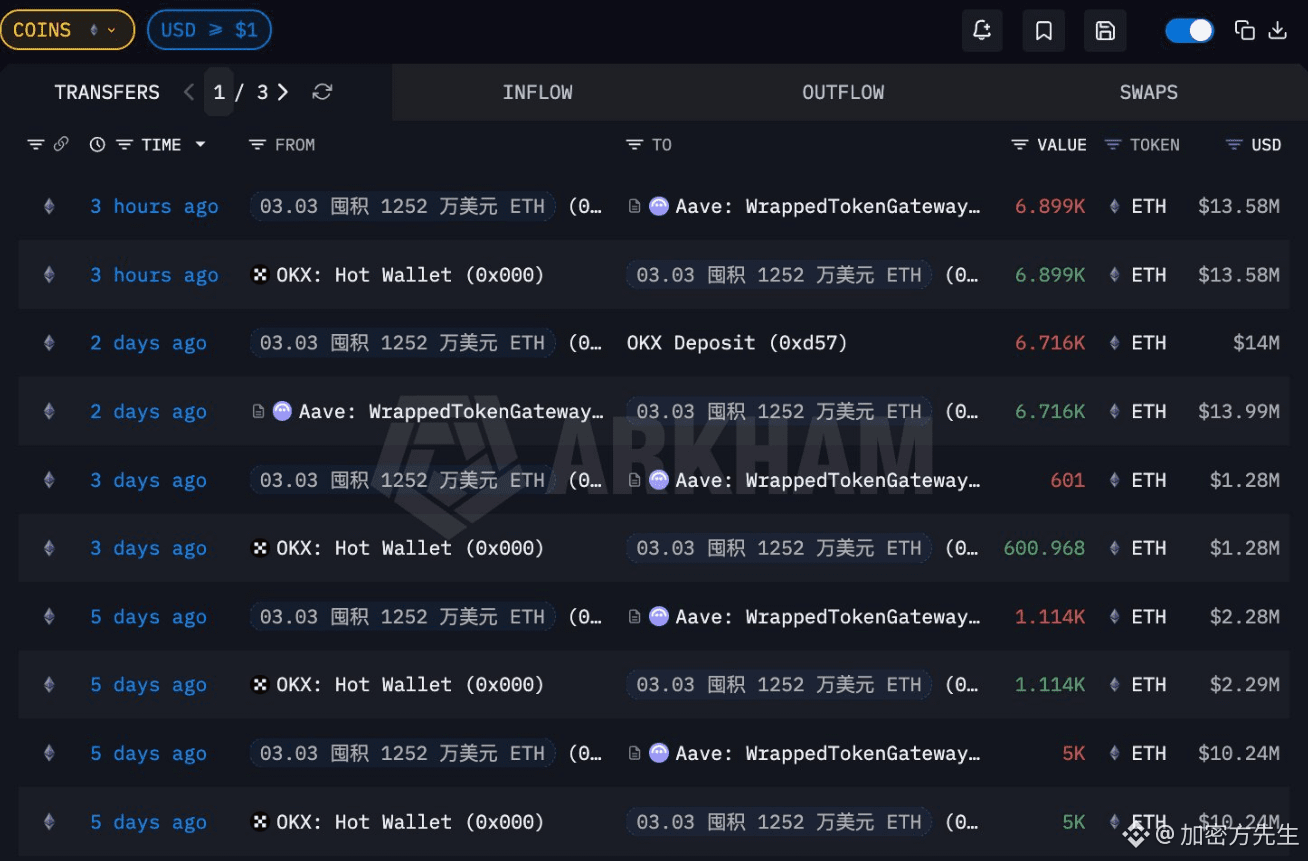
Task: Click the bookmark icon in the top bar
Action: (x=1043, y=31)
